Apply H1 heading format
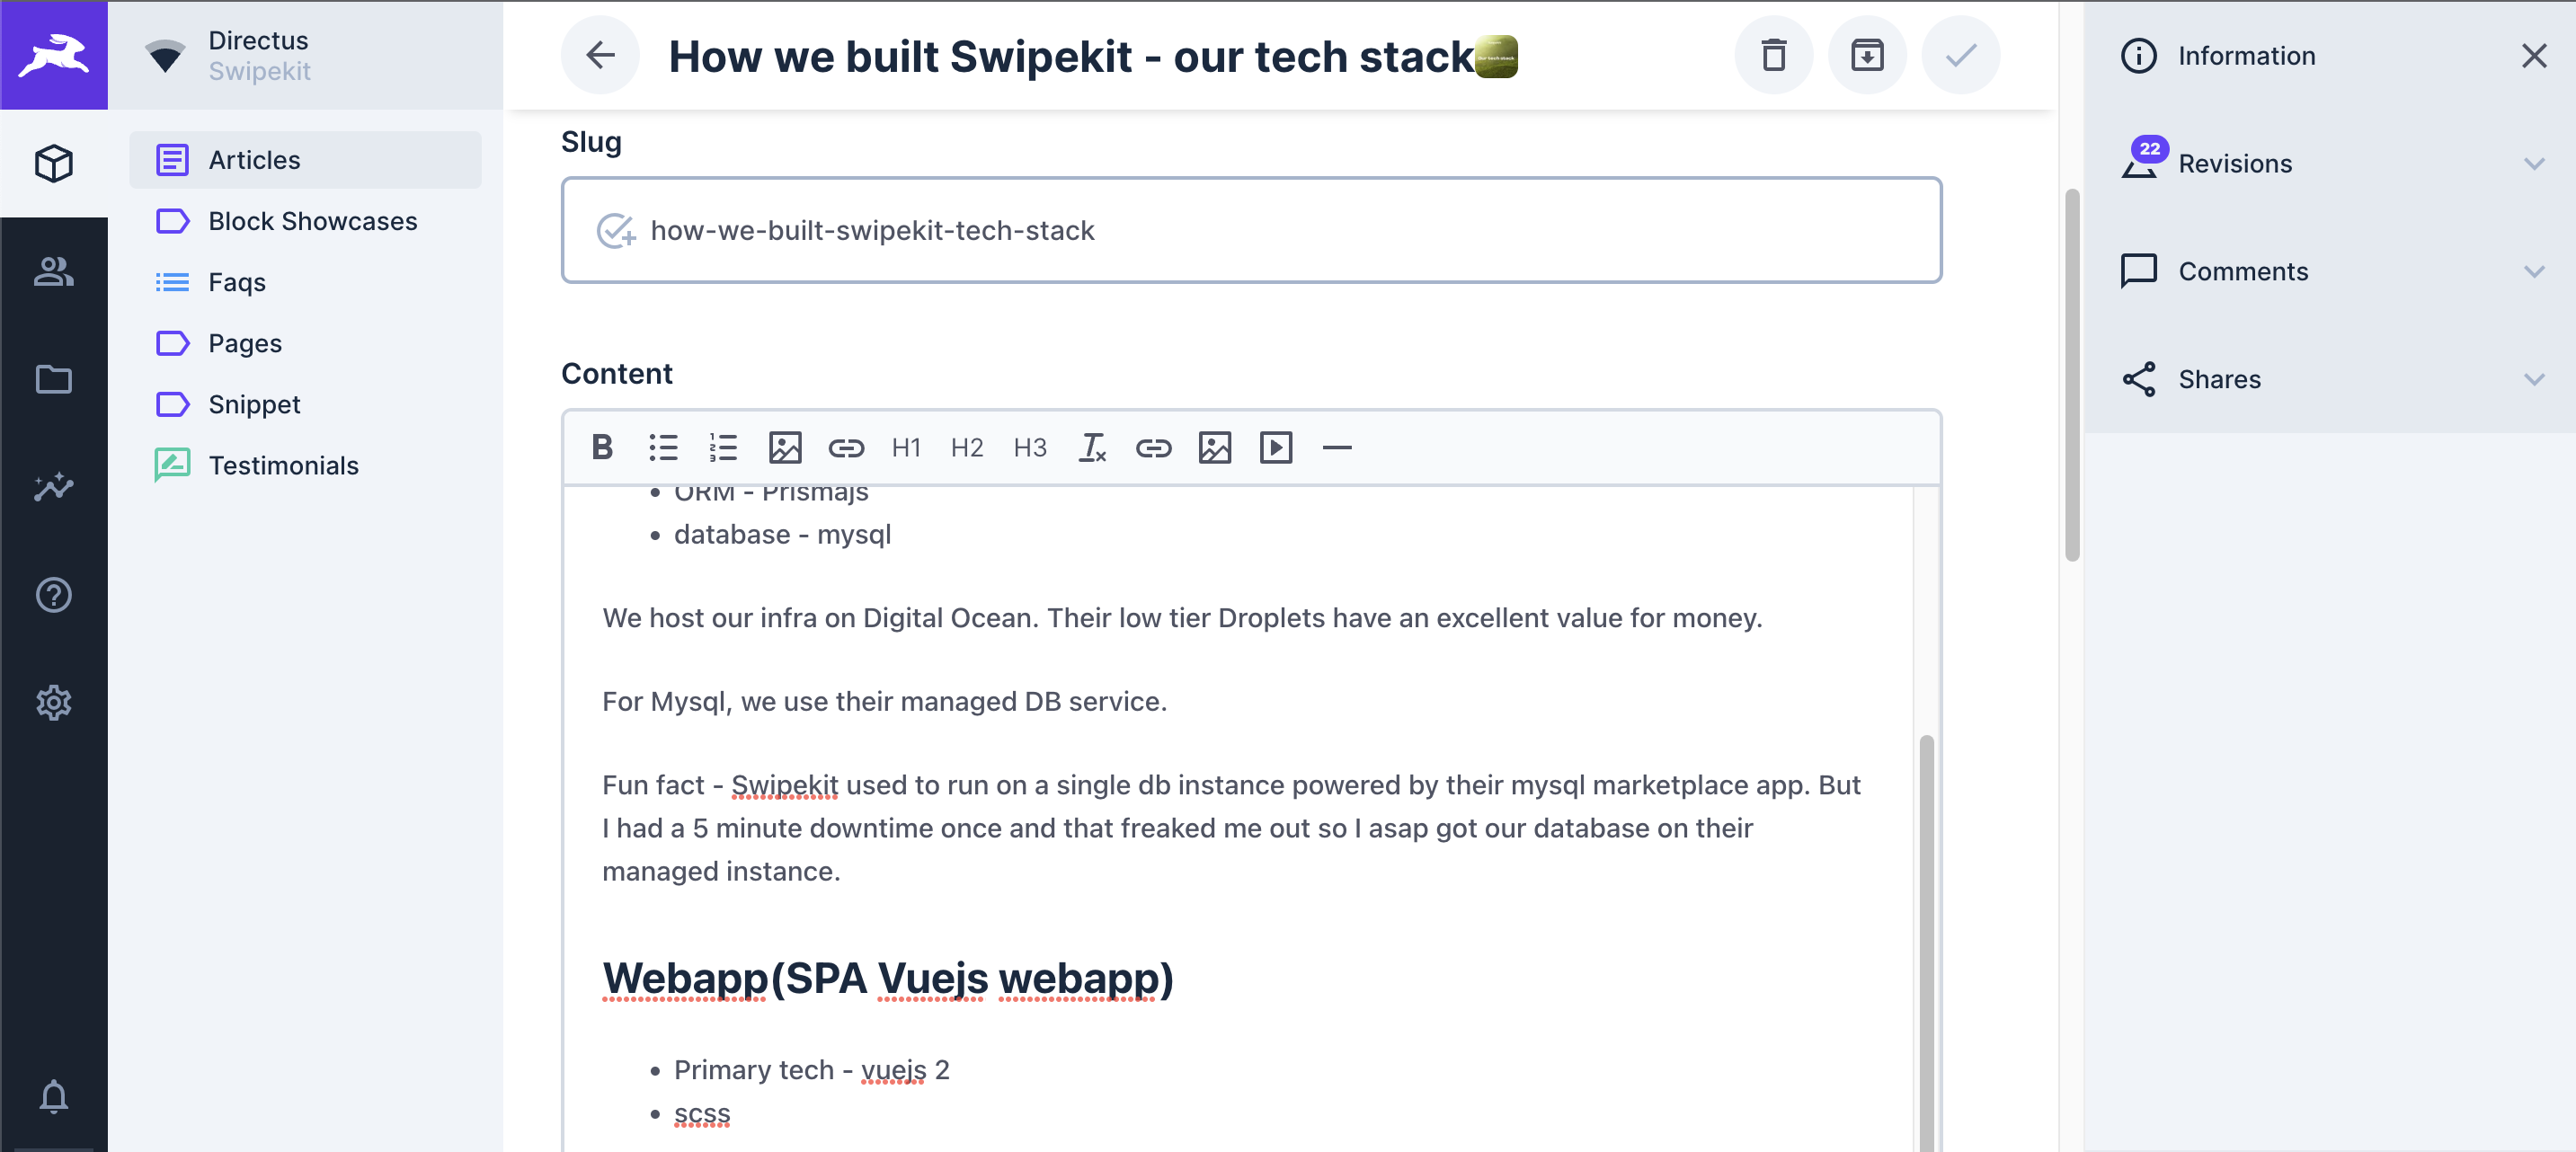 click(x=906, y=447)
